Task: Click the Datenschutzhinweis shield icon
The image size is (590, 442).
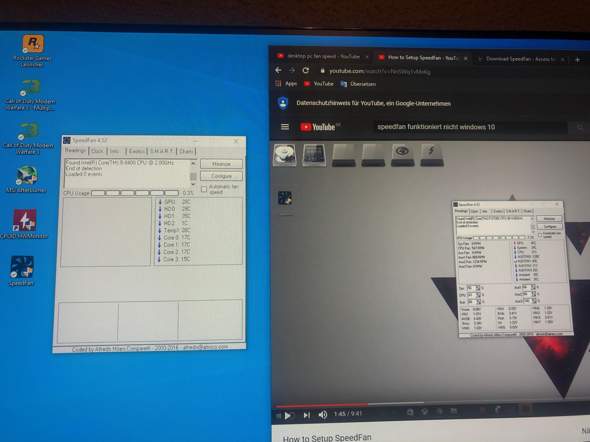Action: point(283,103)
